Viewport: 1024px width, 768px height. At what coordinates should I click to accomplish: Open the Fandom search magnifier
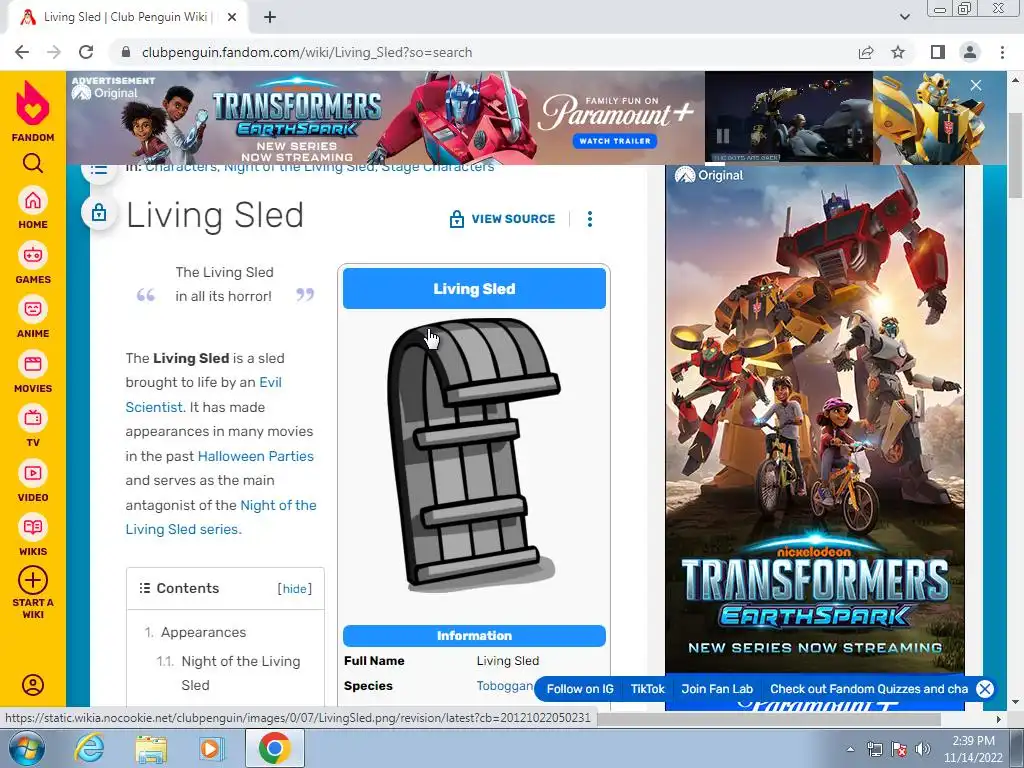pyautogui.click(x=33, y=163)
